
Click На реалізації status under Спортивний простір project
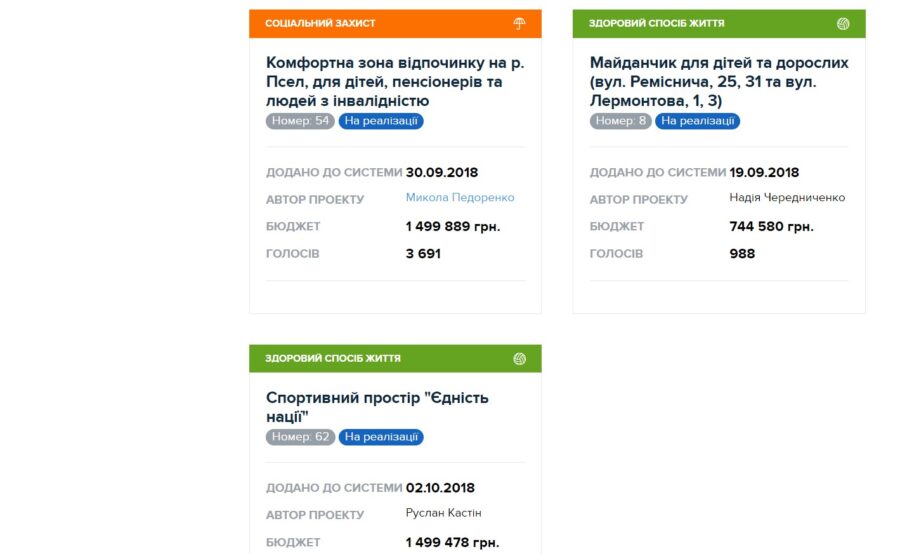[381, 437]
